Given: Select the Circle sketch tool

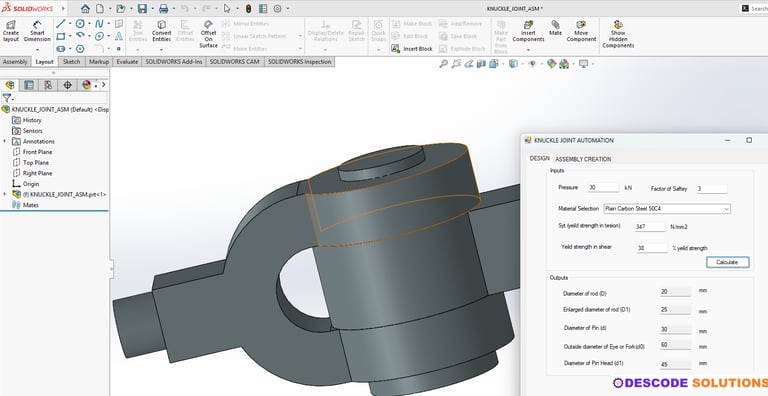Looking at the screenshot, I should pos(80,24).
